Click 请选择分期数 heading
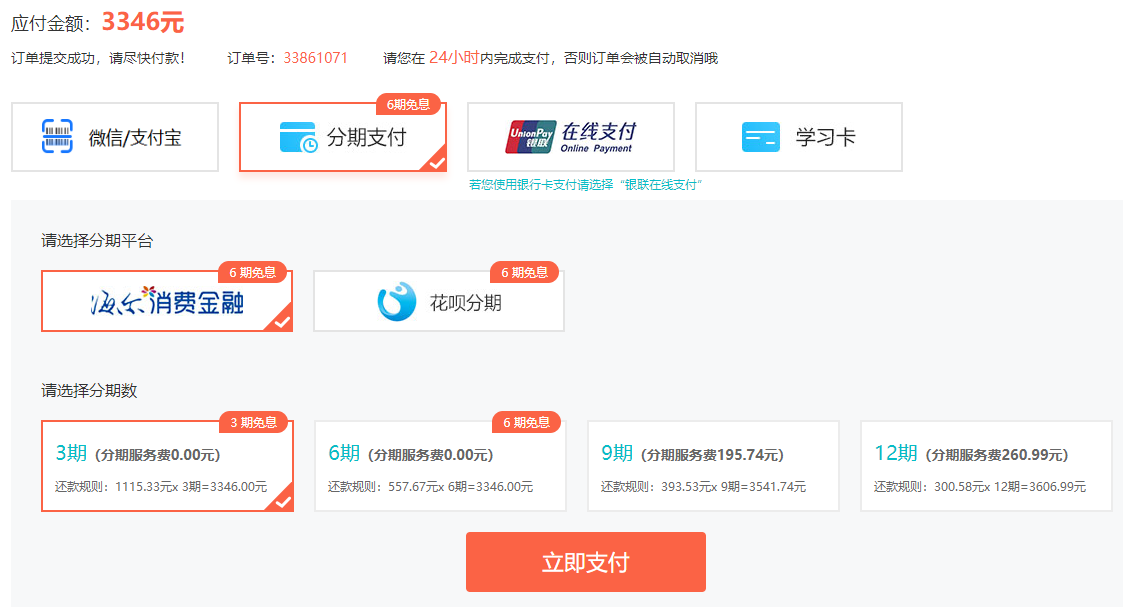This screenshot has width=1123, height=607. [89, 390]
